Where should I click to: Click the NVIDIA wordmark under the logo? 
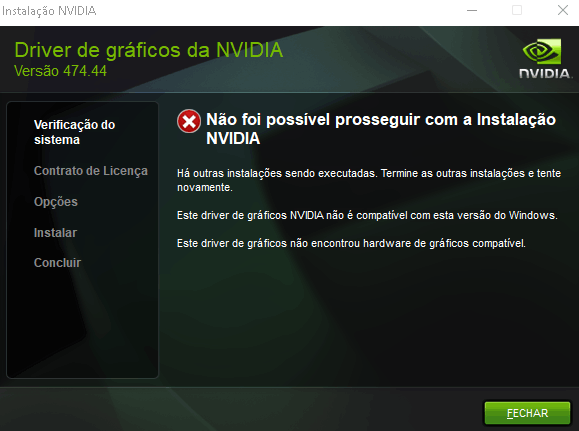(545, 73)
